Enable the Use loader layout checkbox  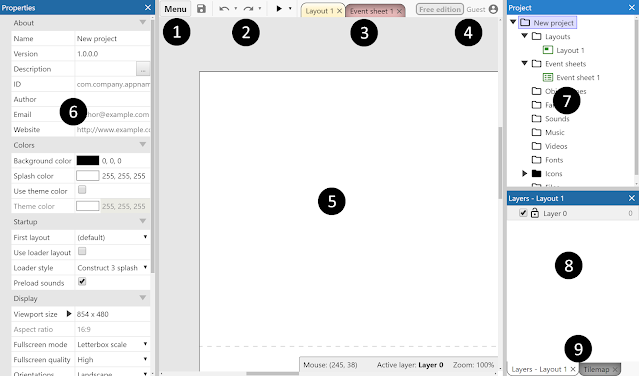(x=82, y=251)
